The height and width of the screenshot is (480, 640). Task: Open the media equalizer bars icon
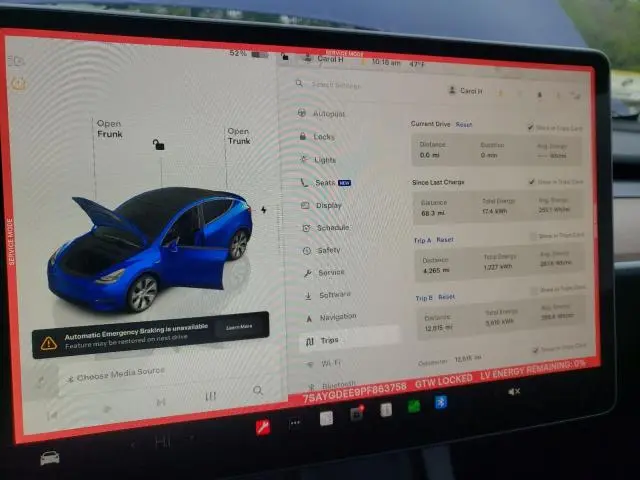210,396
